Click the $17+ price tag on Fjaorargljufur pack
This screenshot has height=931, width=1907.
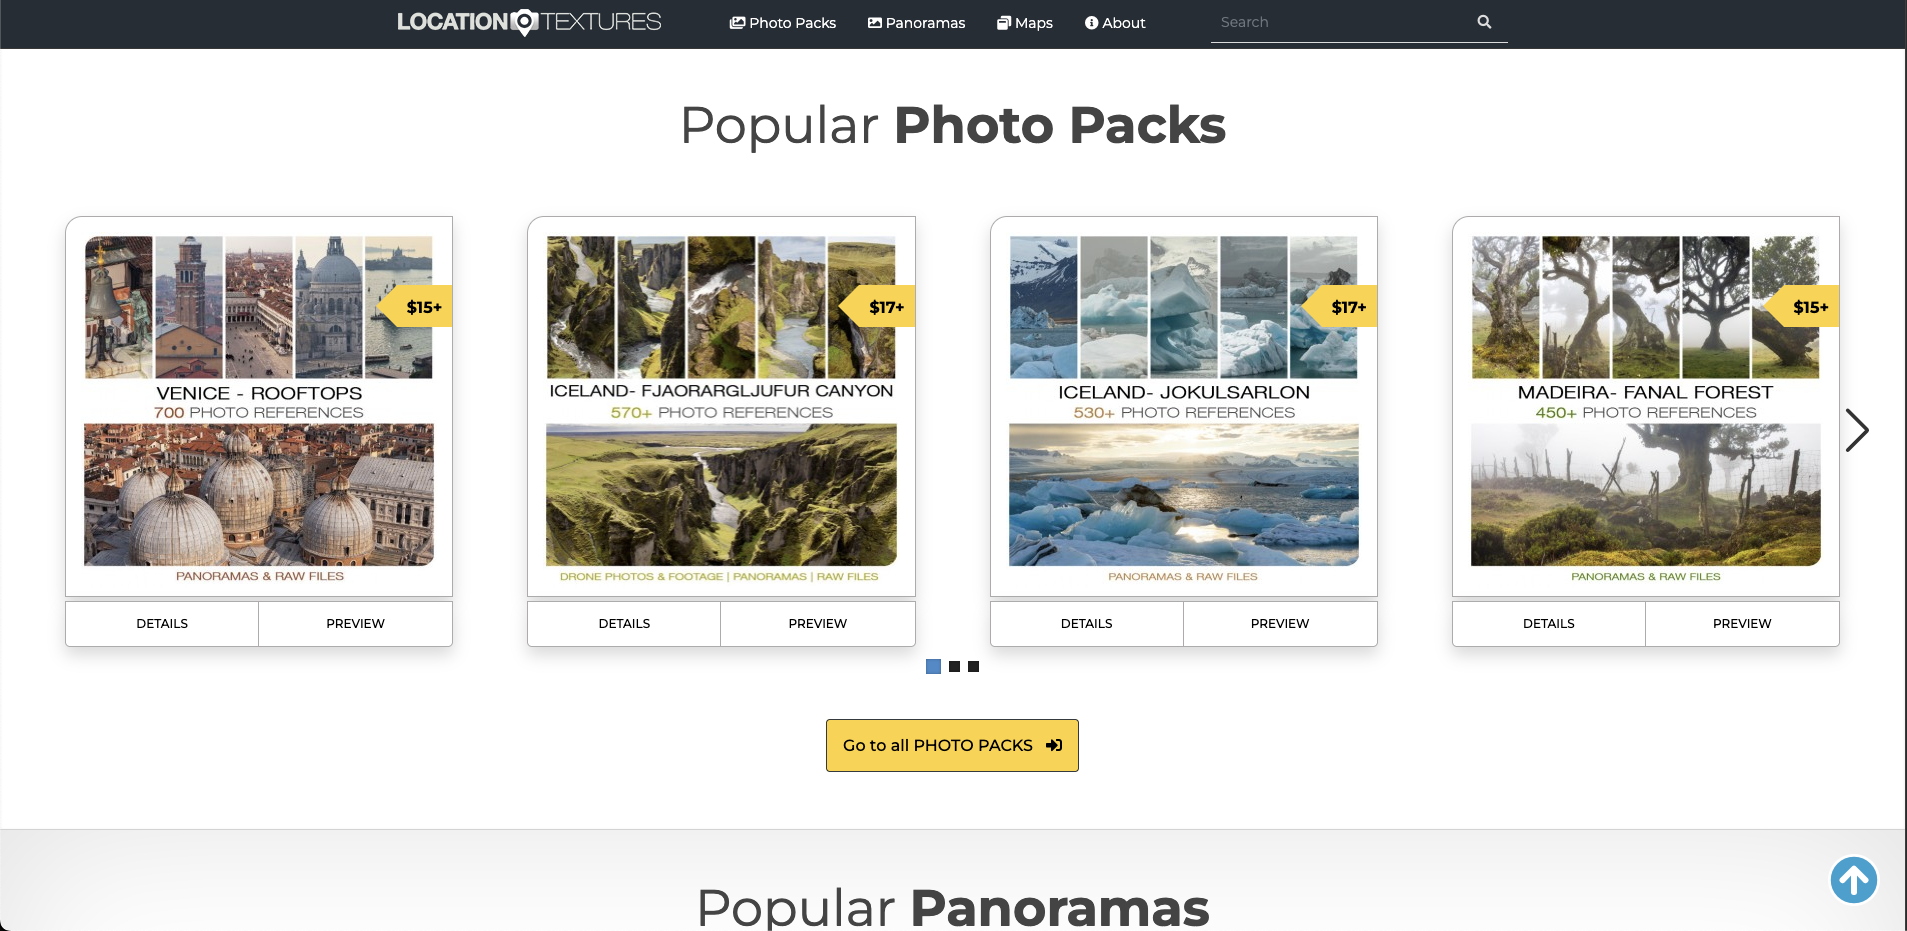(x=879, y=307)
